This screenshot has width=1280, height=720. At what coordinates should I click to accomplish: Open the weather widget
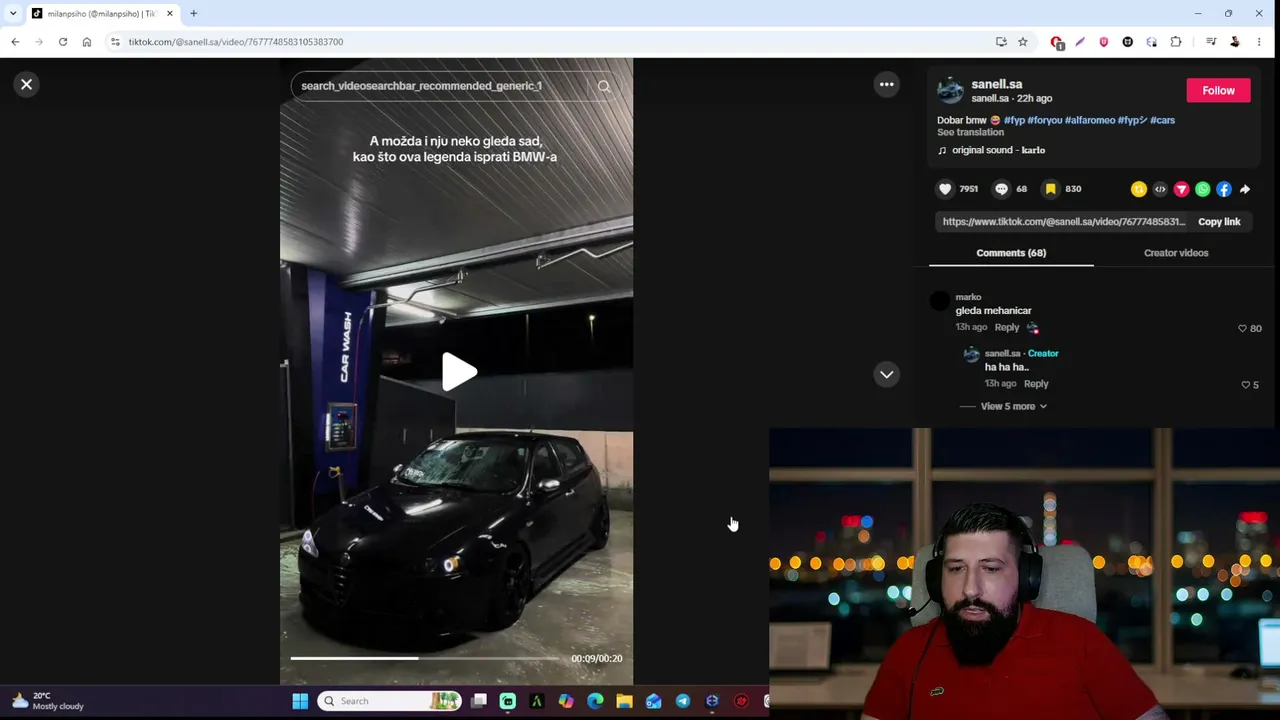point(48,701)
